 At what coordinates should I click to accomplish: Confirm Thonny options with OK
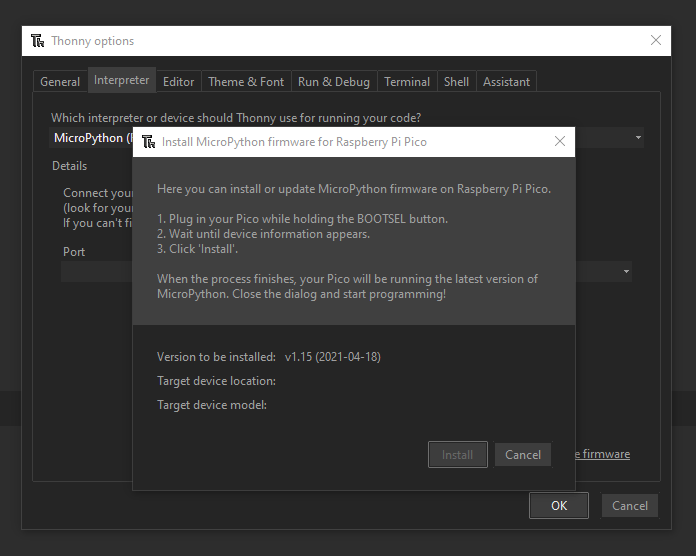[559, 505]
